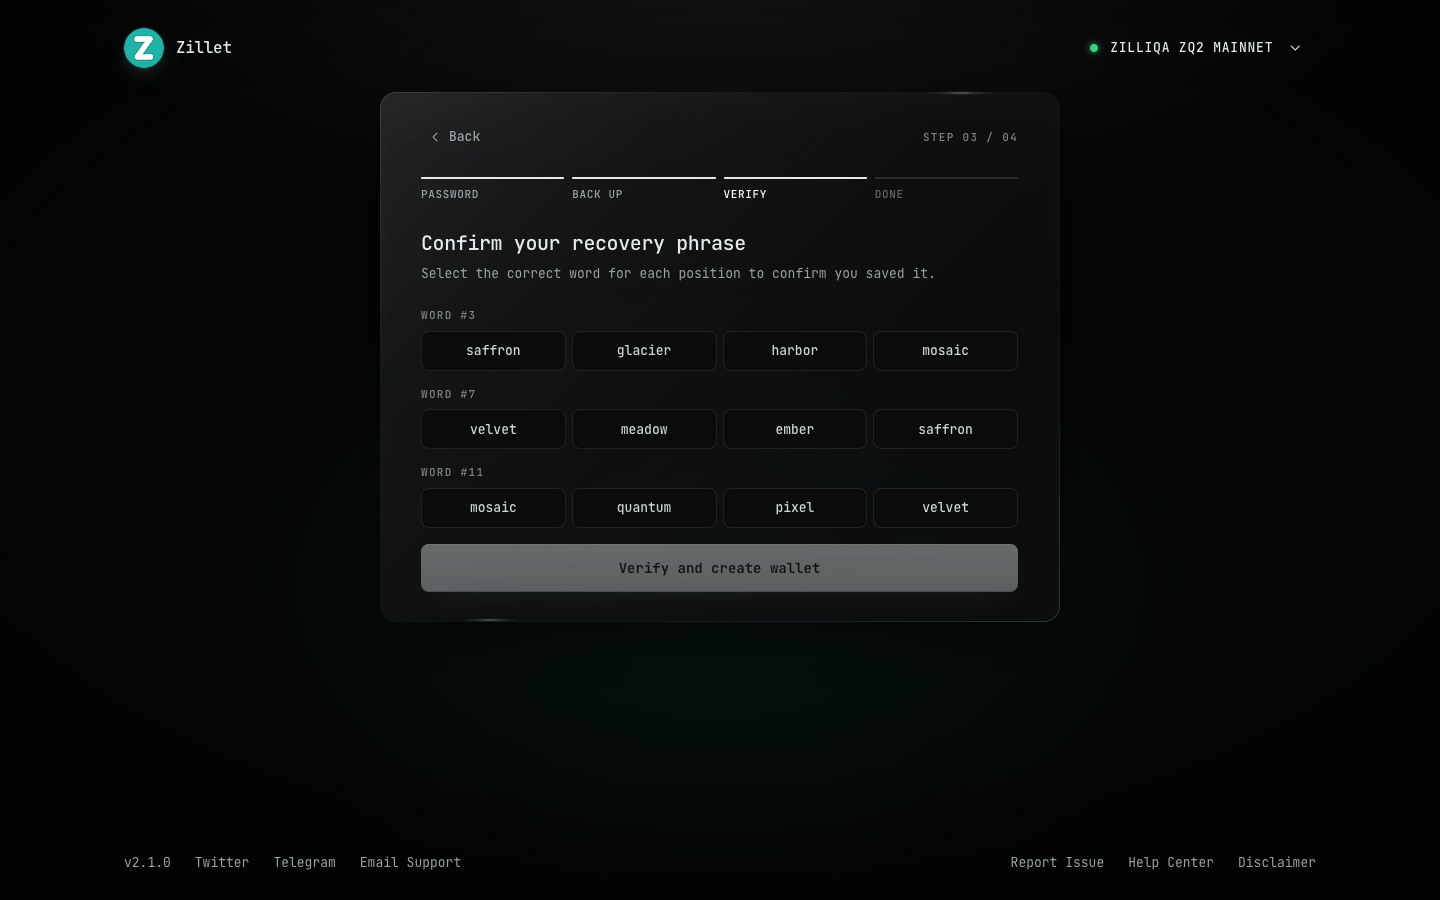Screen dimensions: 1440x900
Task: Open the ZILLIQA ZQ2 MAINNET network selector
Action: (1195, 48)
